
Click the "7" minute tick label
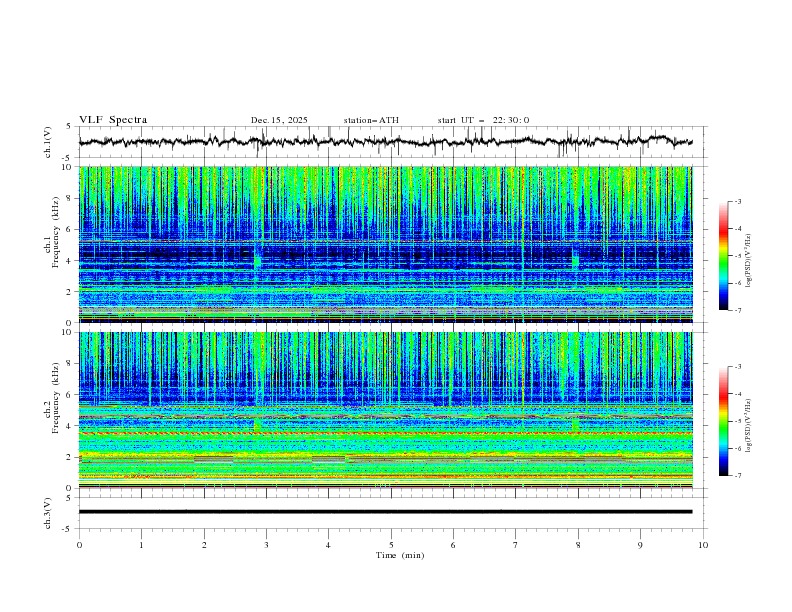coord(516,545)
